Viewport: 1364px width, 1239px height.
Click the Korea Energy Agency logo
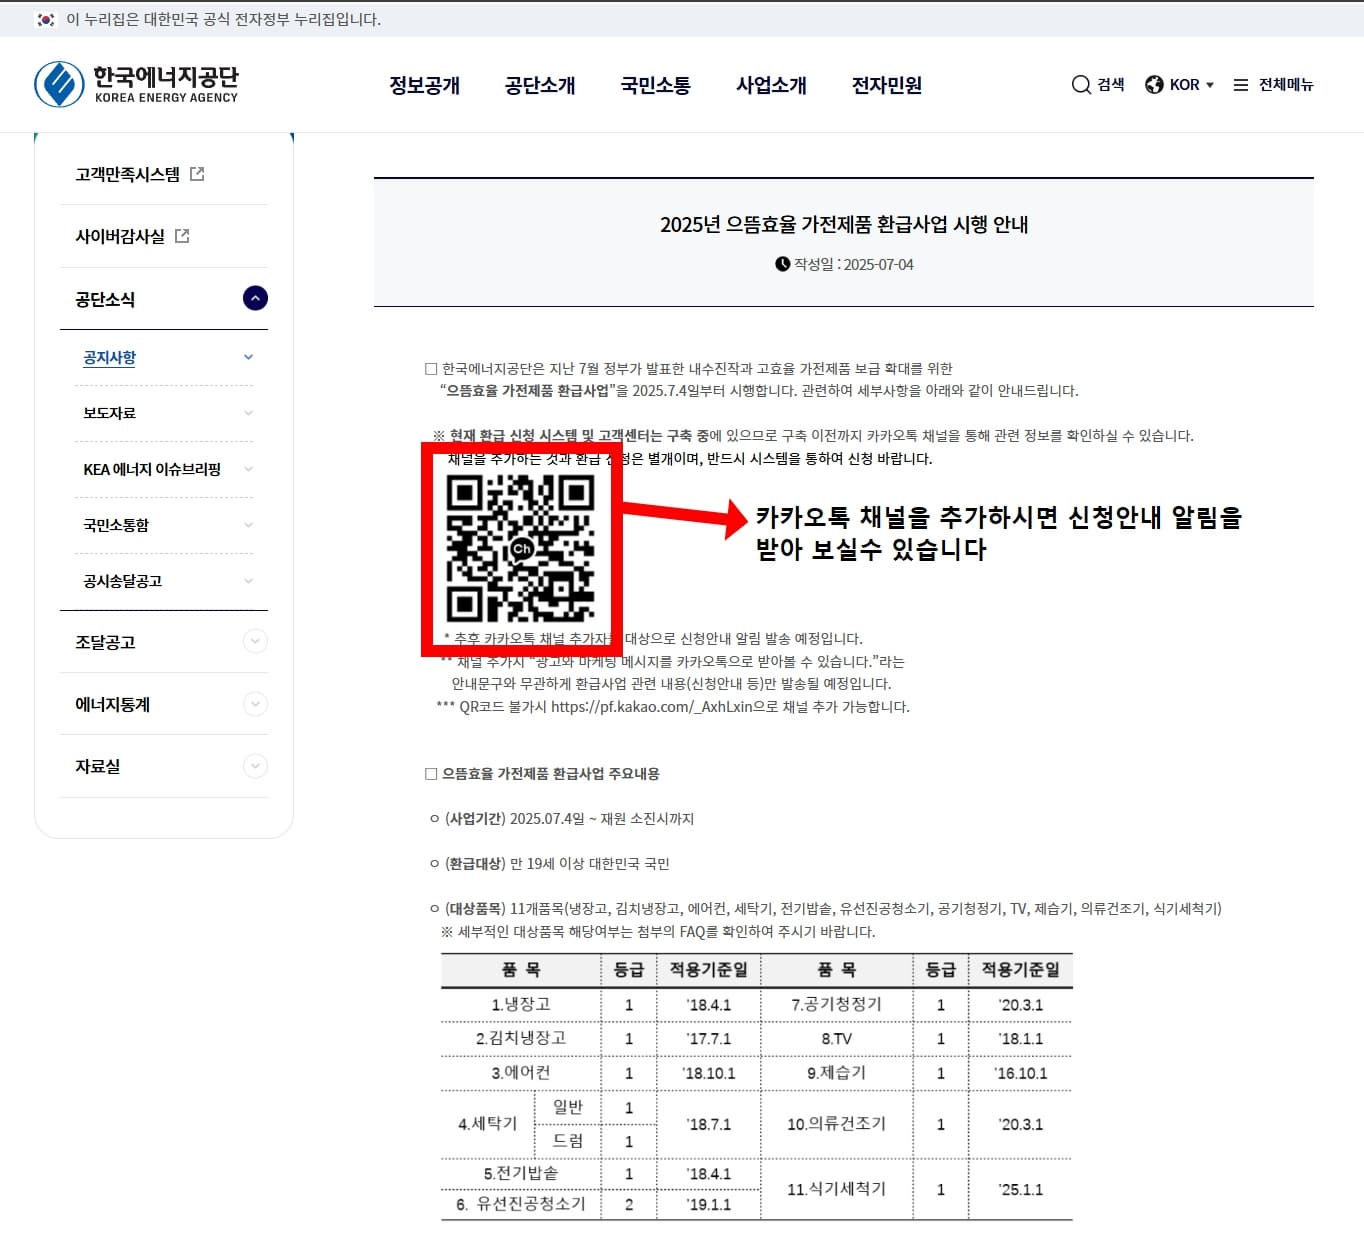137,84
